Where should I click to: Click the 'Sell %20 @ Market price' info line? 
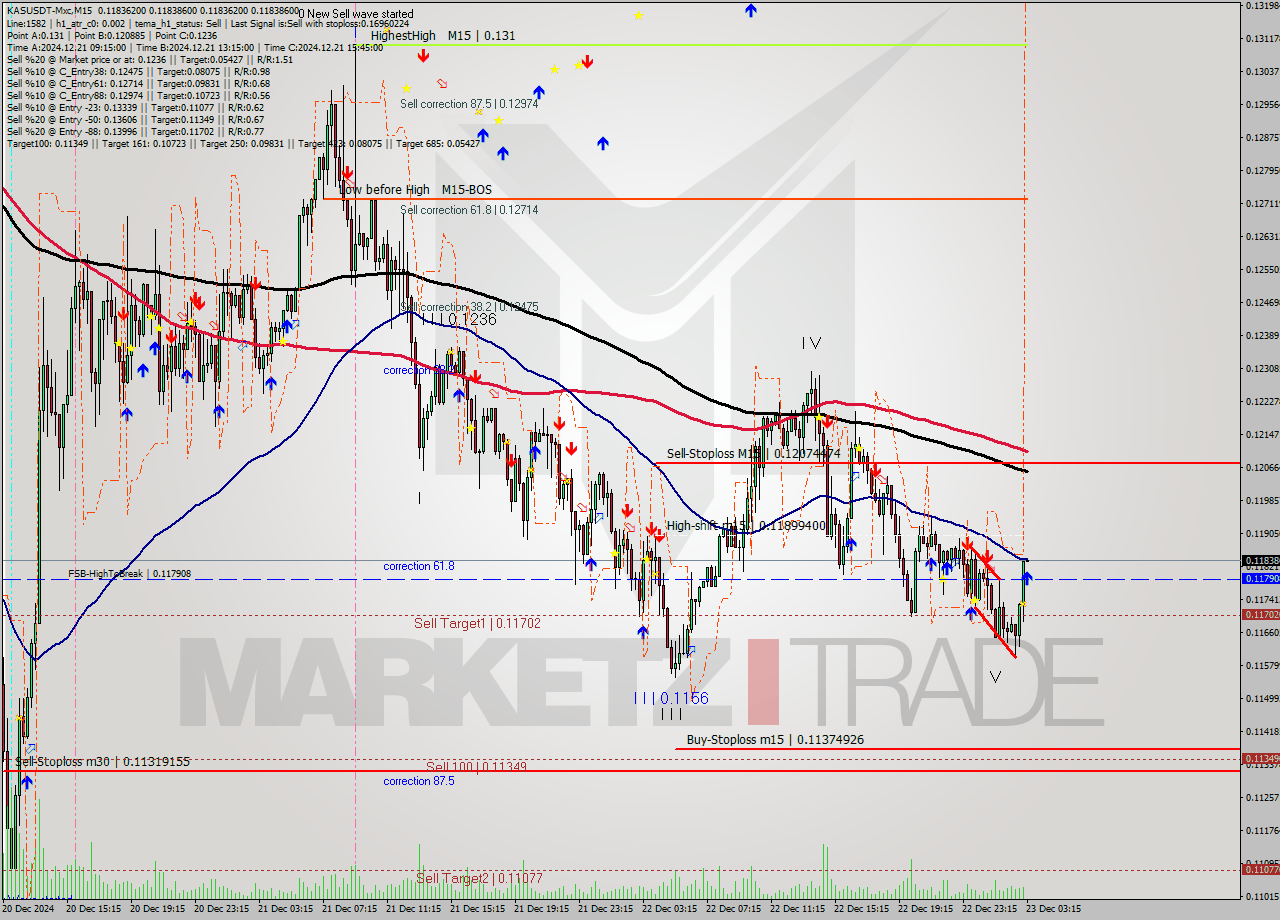pos(149,59)
